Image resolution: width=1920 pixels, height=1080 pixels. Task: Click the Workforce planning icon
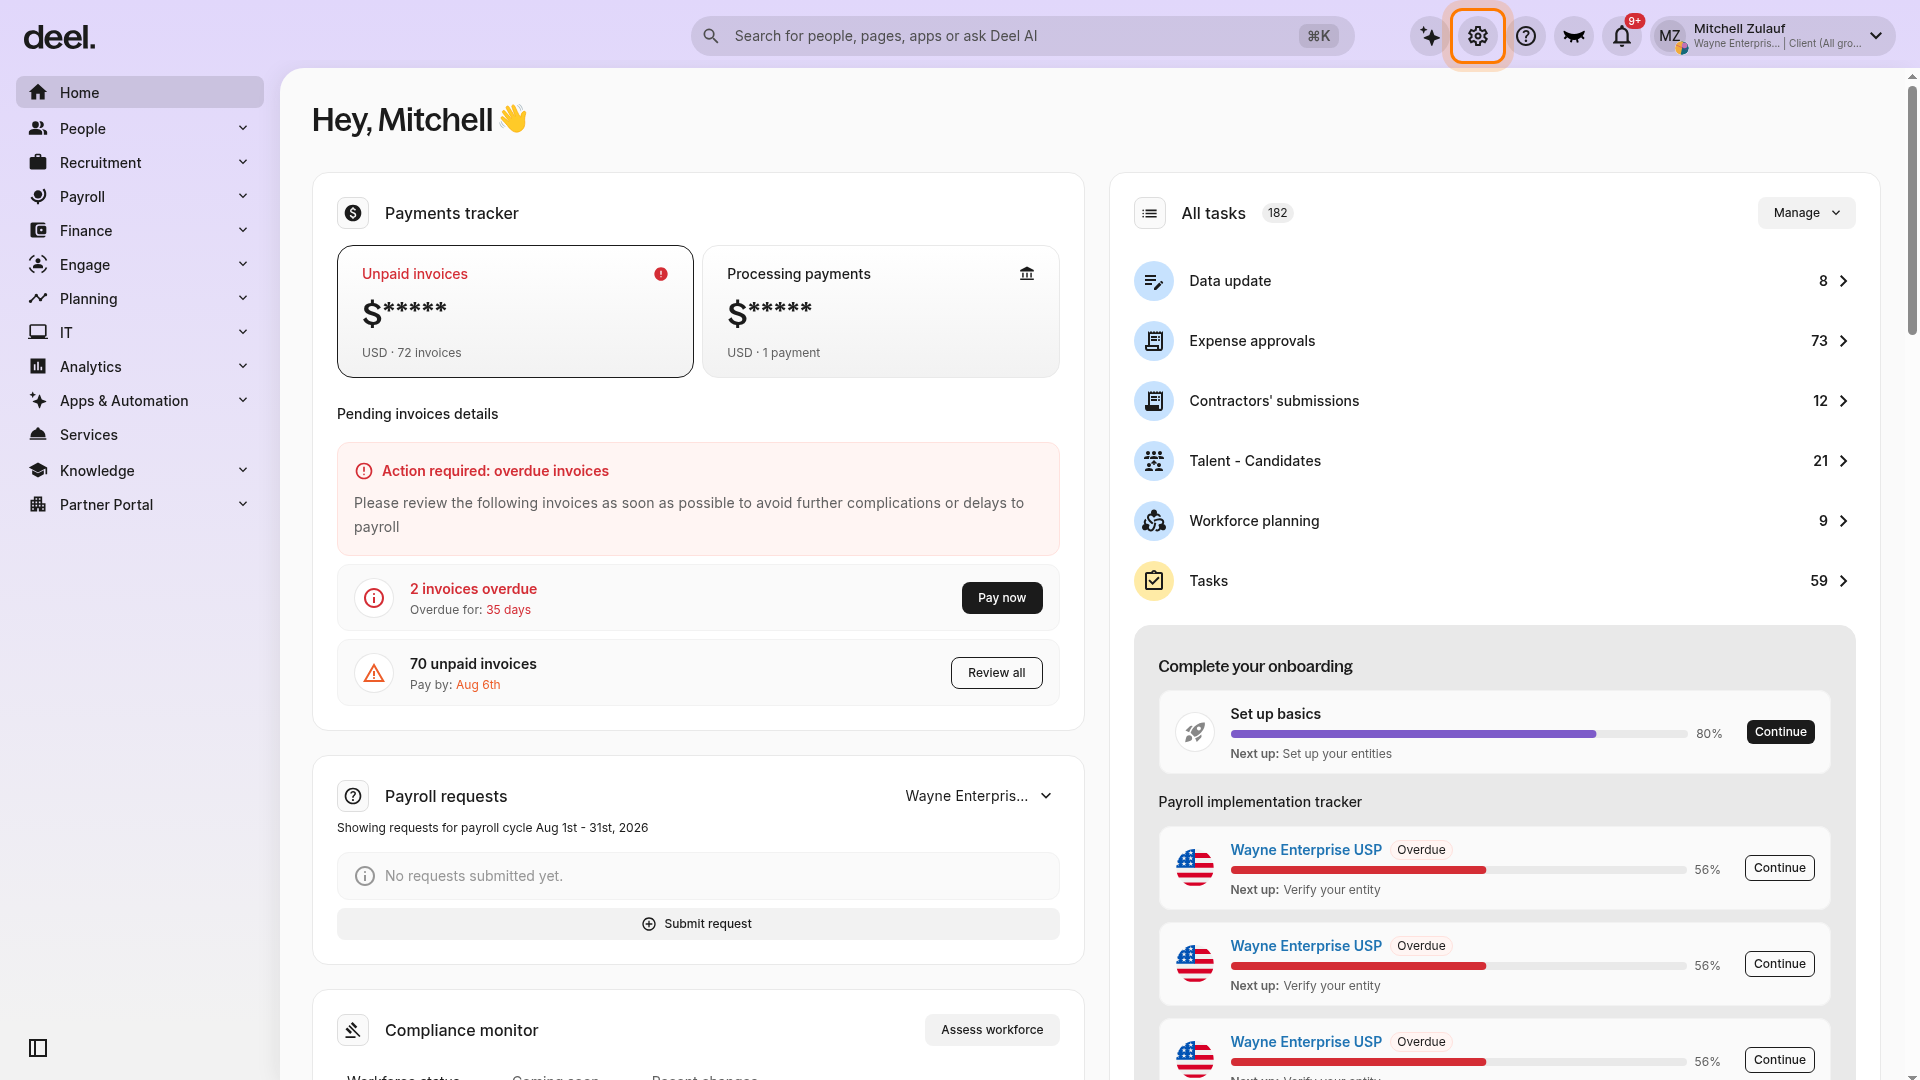[1154, 521]
